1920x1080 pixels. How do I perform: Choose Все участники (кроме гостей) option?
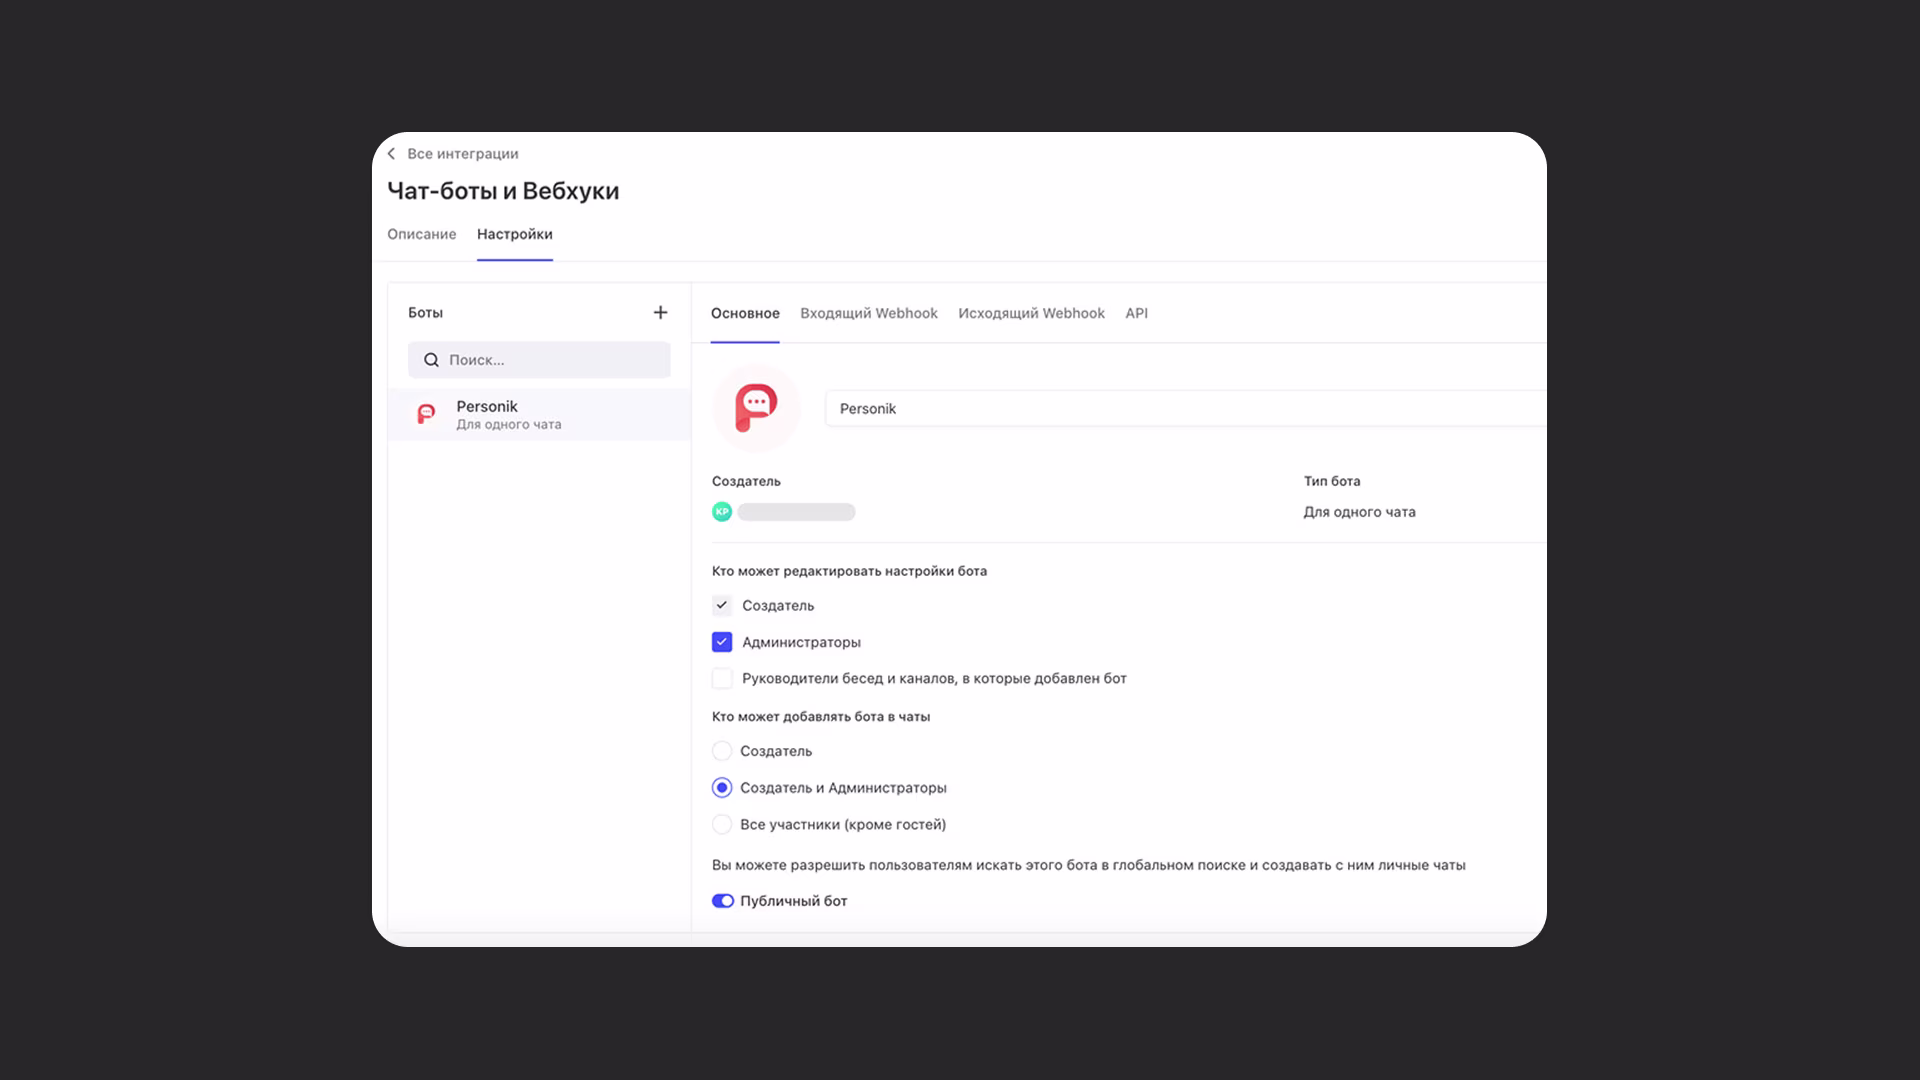click(722, 825)
